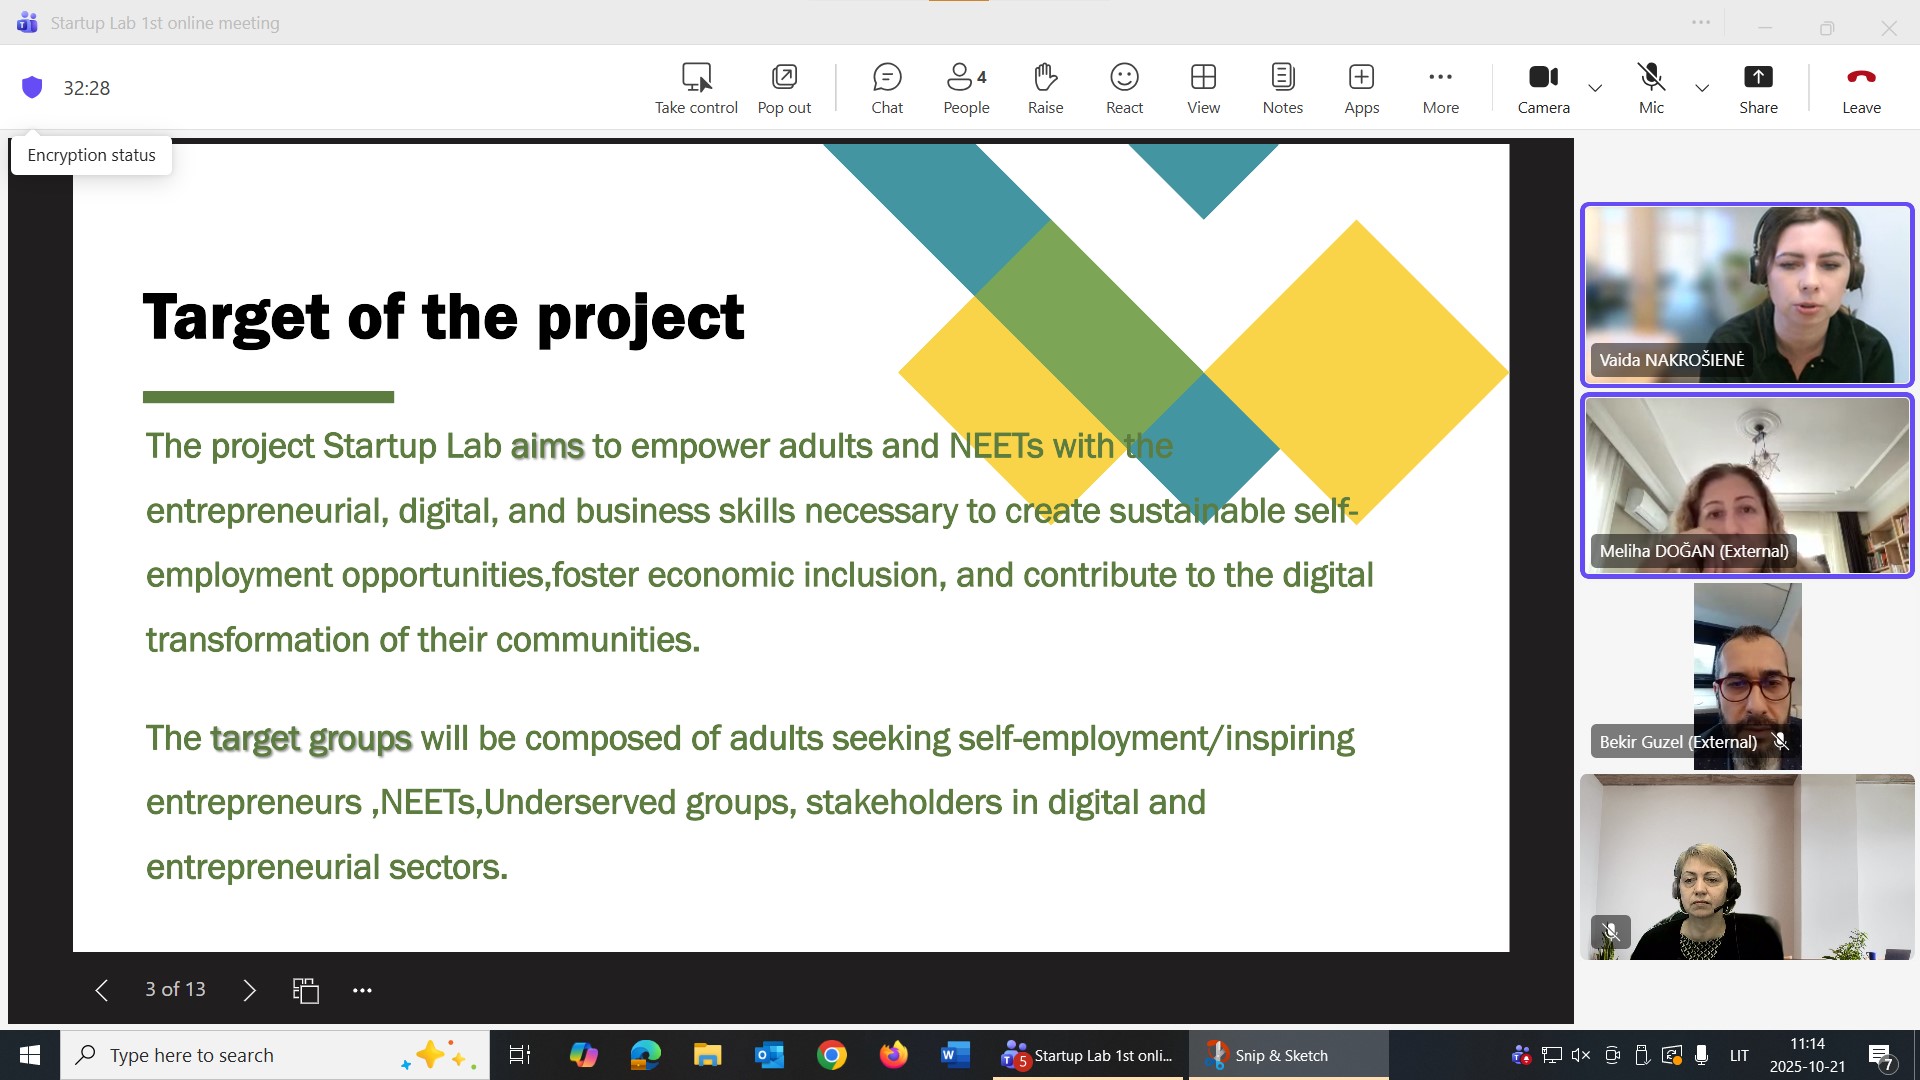Go to the next slide

[x=249, y=990]
